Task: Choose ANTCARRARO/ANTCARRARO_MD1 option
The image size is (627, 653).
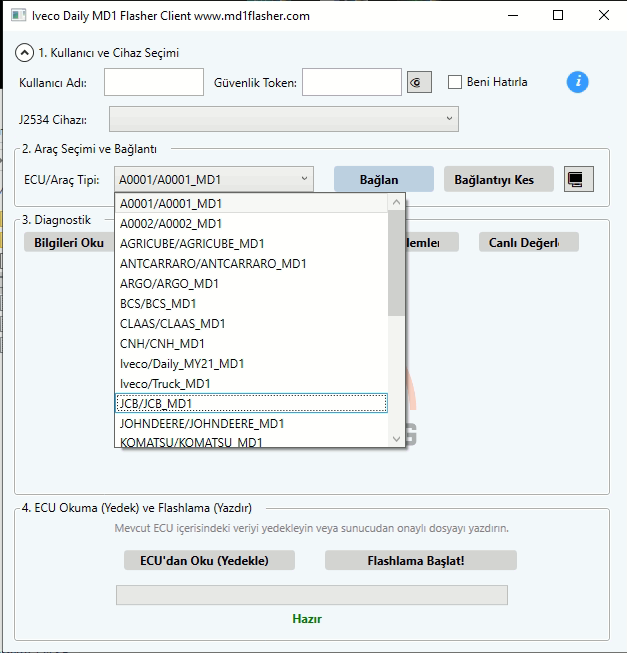Action: point(251,264)
